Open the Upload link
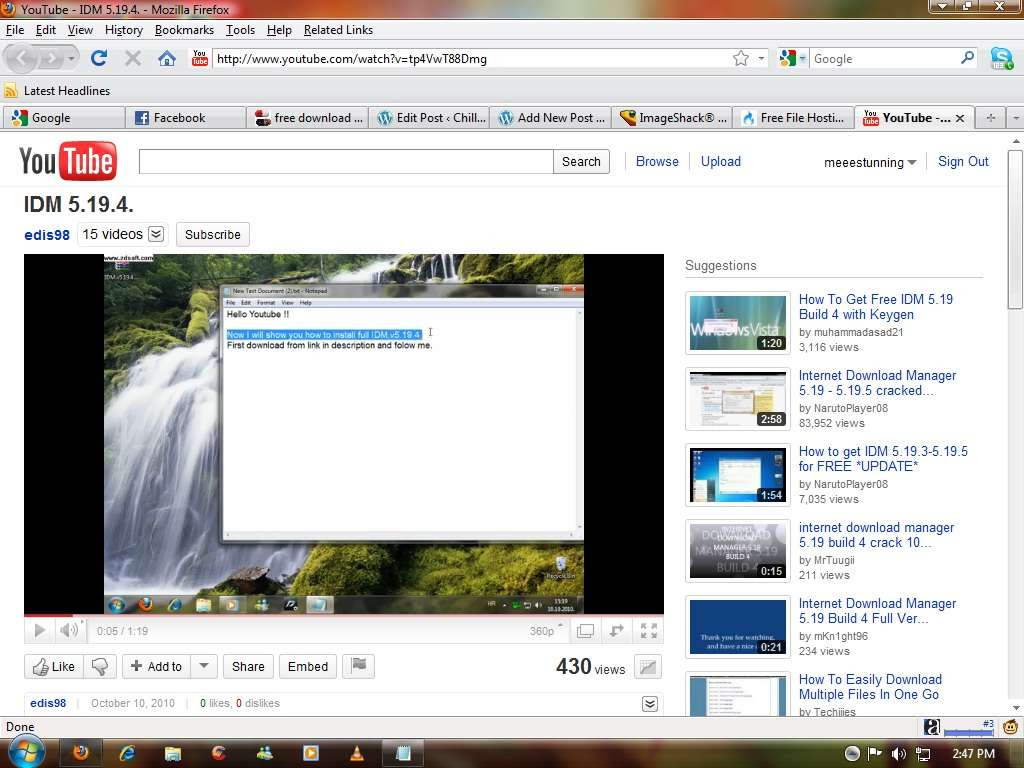 click(x=720, y=161)
